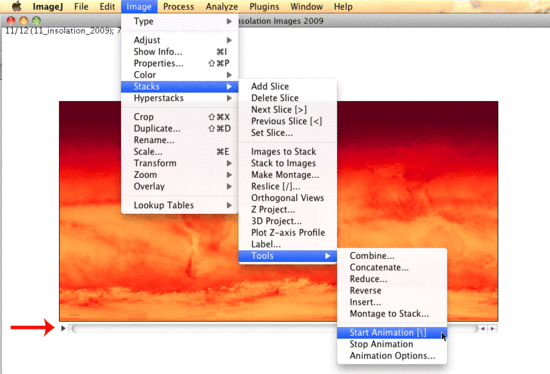Choose Label... in Stacks submenu

[x=288, y=244]
